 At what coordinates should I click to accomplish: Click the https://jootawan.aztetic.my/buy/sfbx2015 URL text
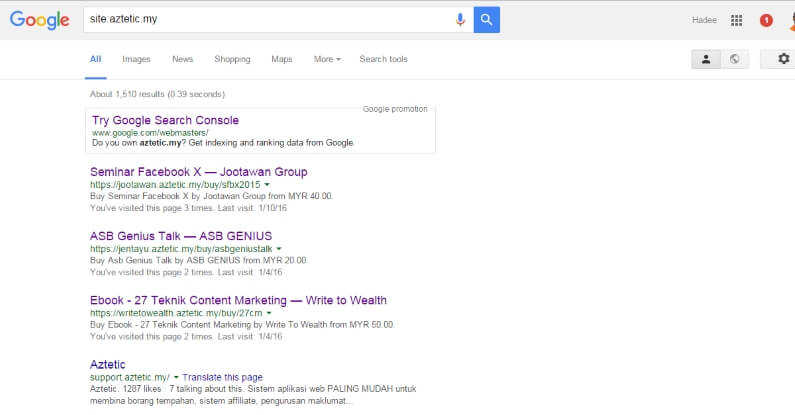(x=175, y=185)
